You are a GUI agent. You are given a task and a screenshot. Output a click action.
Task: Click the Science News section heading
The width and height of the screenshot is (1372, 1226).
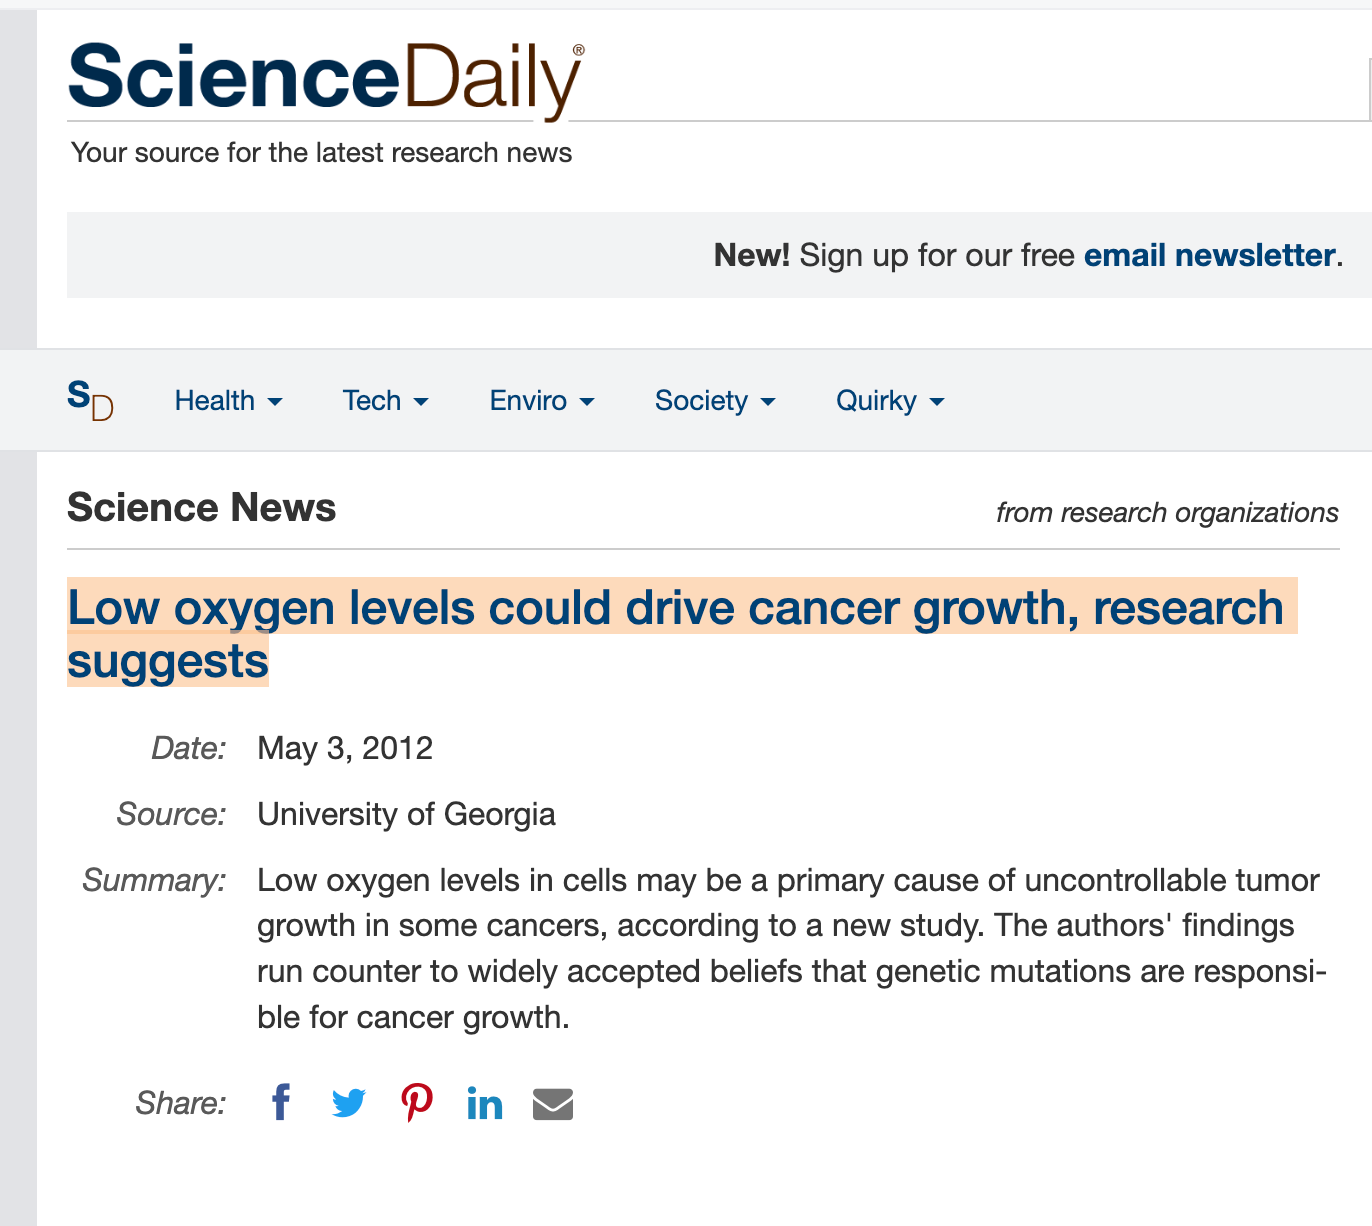pos(202,508)
